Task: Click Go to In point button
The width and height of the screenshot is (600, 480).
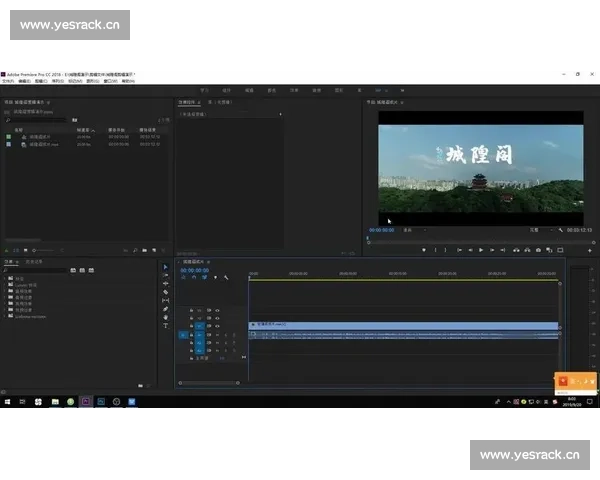Action: click(459, 250)
